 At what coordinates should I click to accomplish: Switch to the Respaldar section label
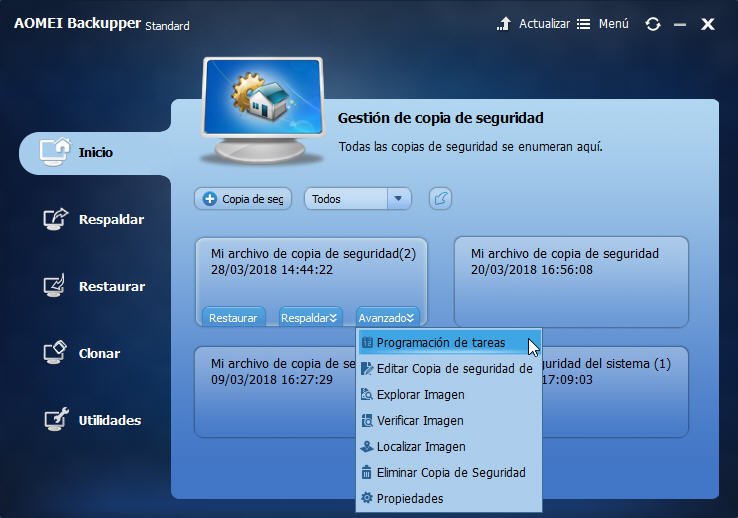coord(112,219)
